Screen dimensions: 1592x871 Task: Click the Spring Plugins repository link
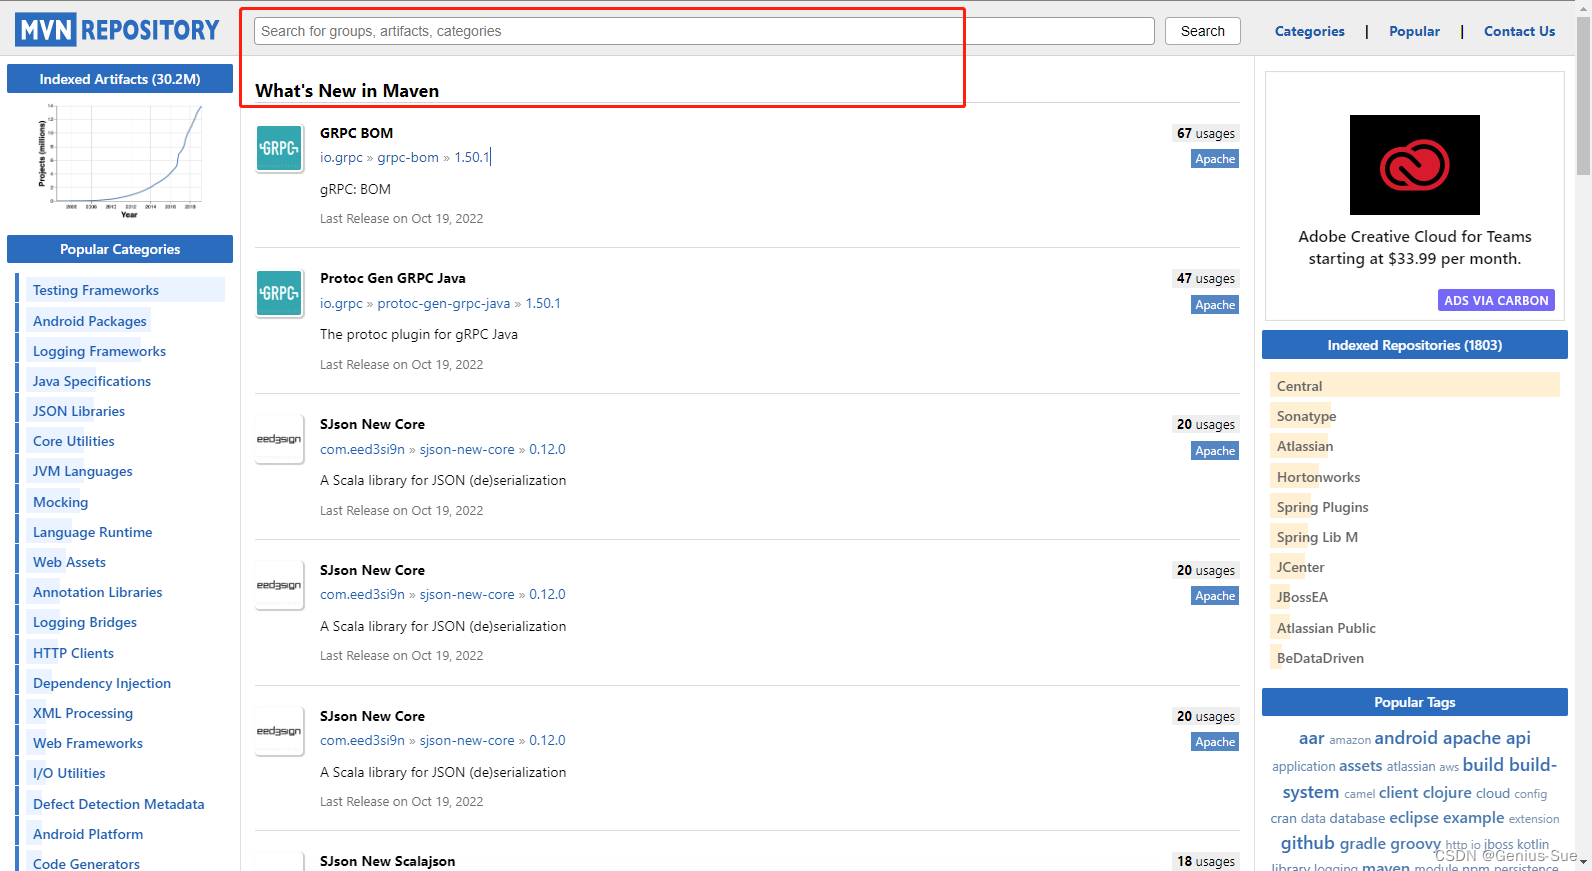tap(1322, 507)
